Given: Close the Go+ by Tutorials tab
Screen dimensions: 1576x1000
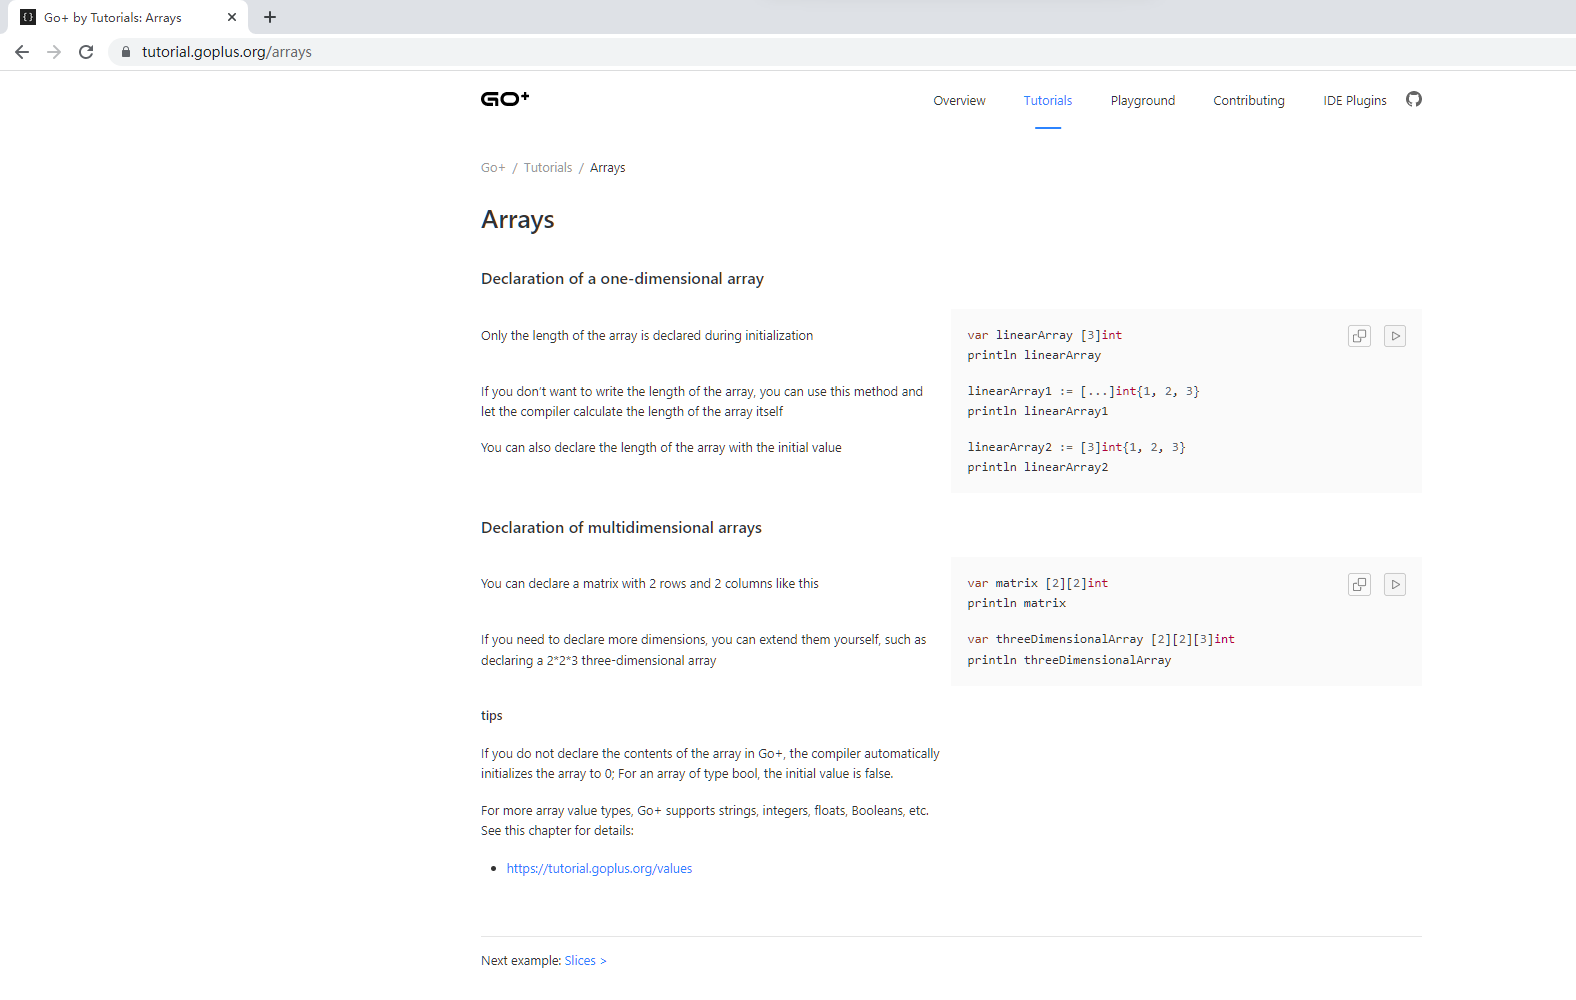Looking at the screenshot, I should pyautogui.click(x=232, y=17).
